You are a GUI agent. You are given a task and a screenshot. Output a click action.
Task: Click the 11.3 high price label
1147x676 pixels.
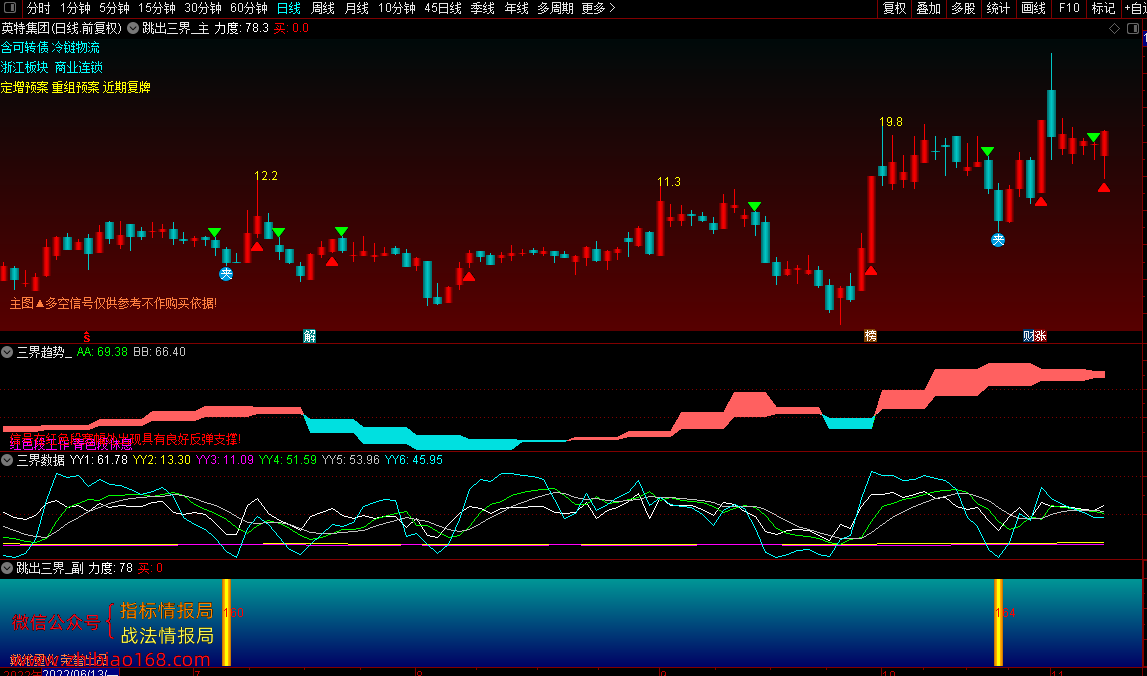pyautogui.click(x=669, y=181)
